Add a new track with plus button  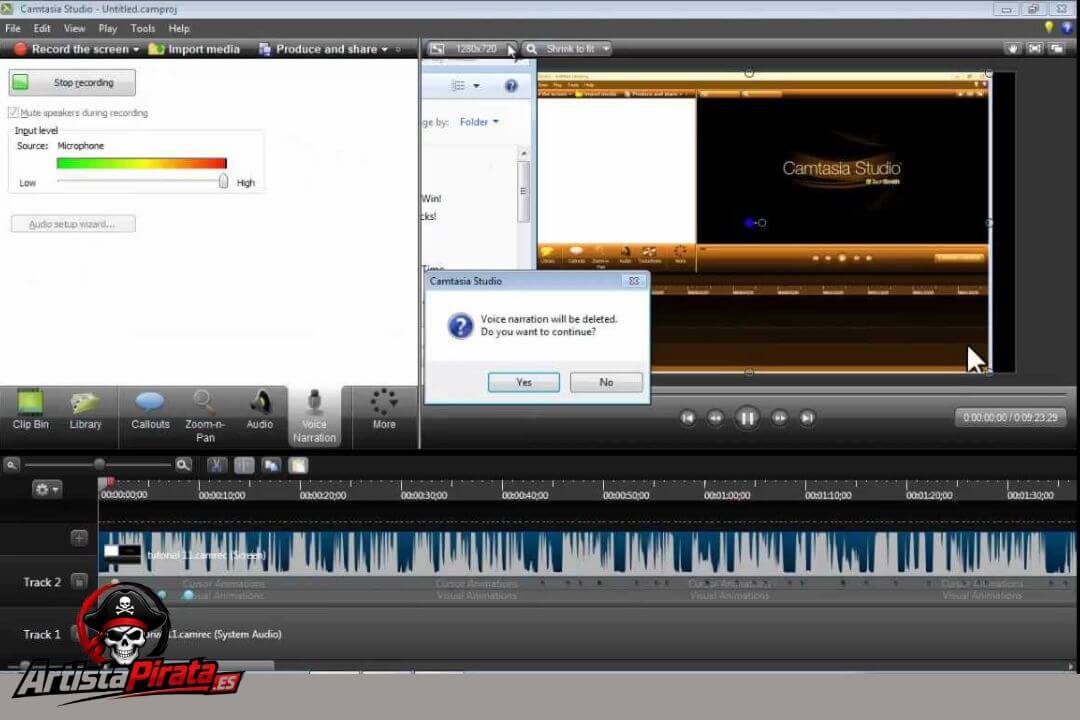(x=79, y=537)
